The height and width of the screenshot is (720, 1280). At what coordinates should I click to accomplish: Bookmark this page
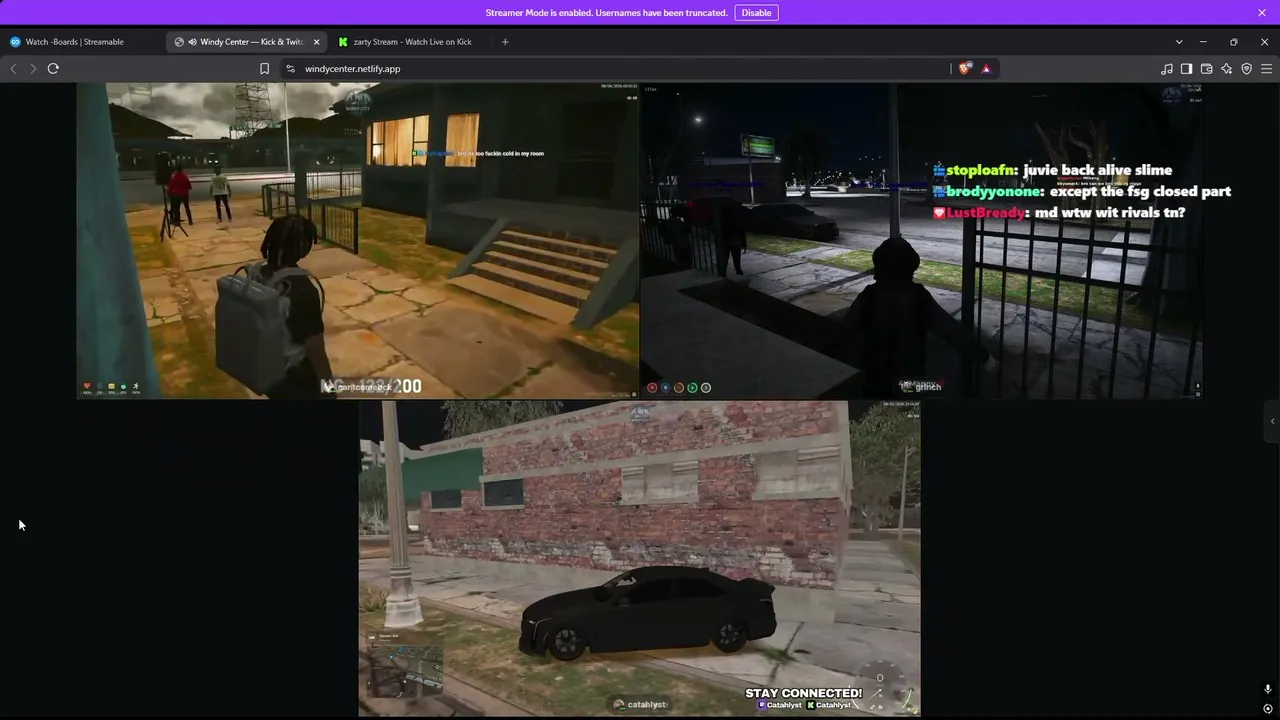point(264,69)
